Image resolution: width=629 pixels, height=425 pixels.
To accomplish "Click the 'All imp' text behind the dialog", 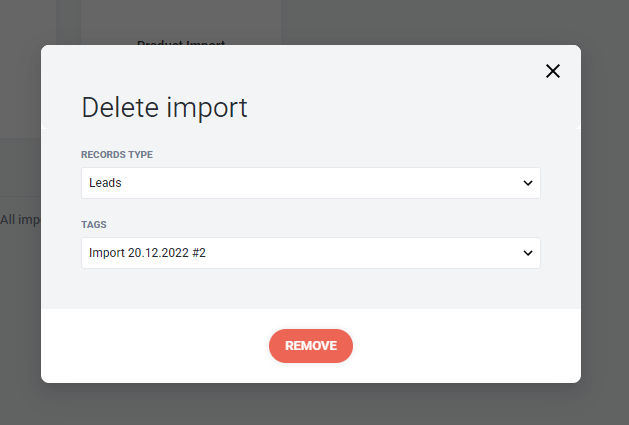I will point(20,220).
